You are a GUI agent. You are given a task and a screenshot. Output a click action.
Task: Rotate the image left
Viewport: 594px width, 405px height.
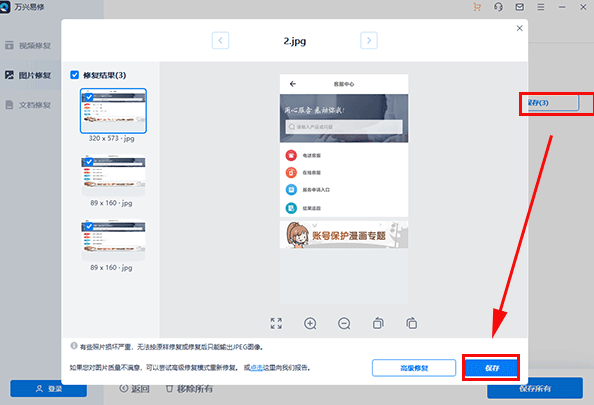coord(378,323)
